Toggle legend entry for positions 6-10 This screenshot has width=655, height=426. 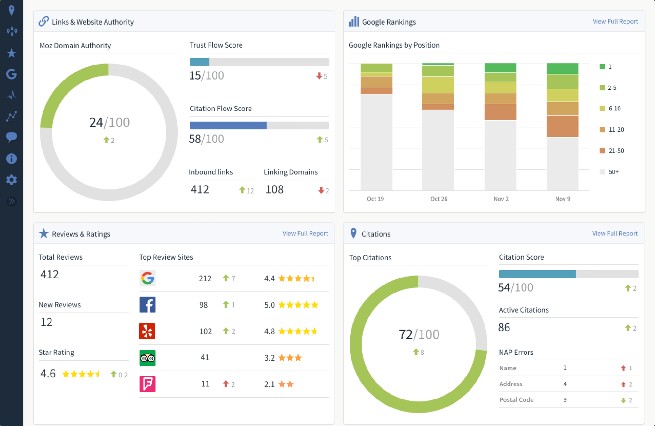pos(610,109)
